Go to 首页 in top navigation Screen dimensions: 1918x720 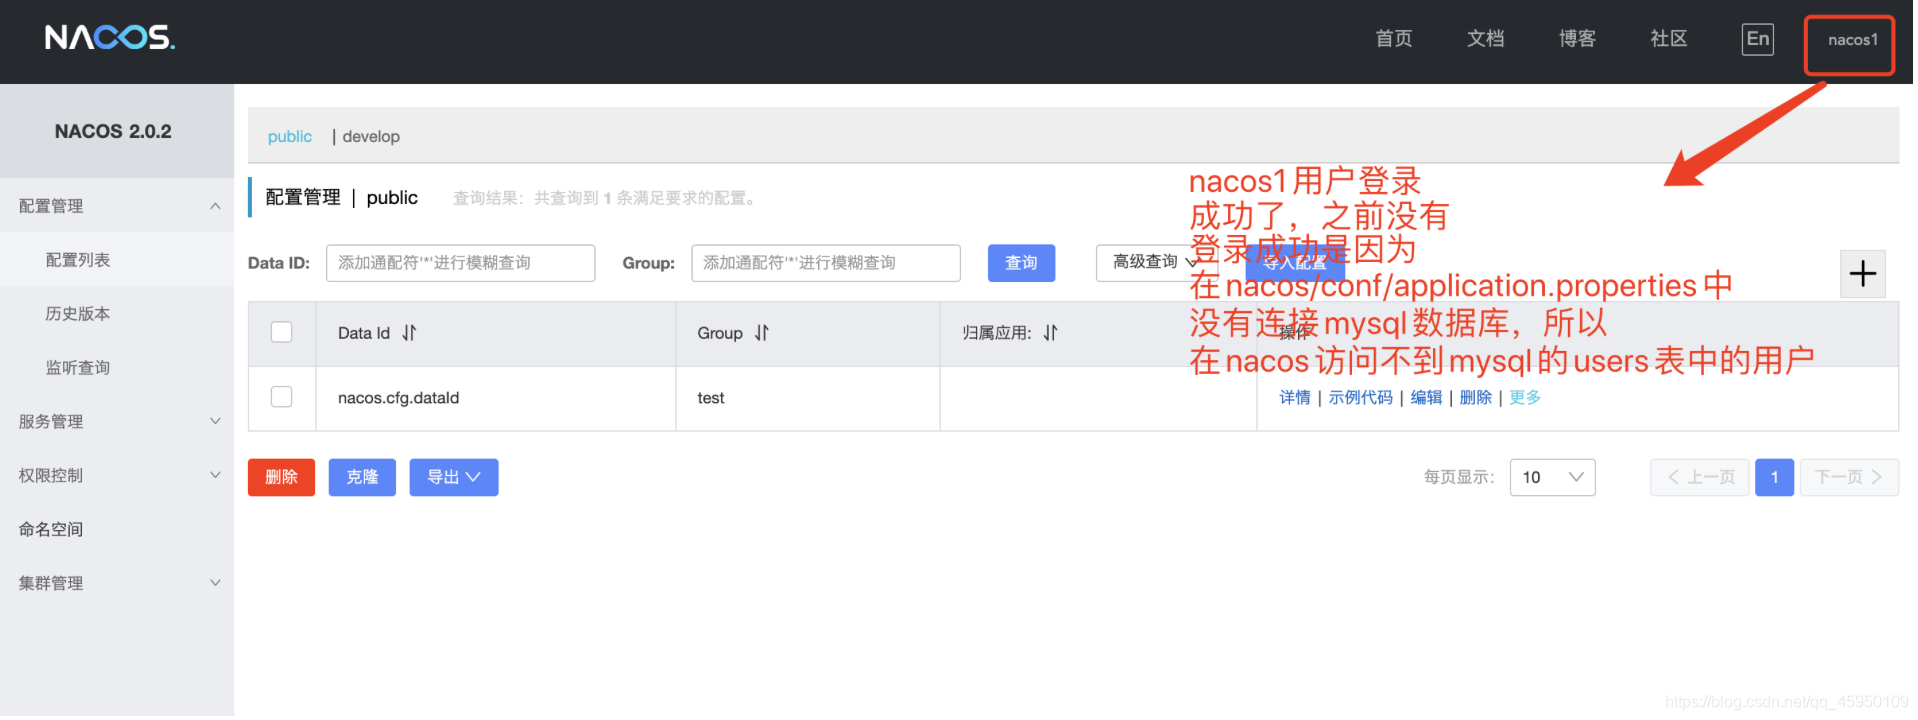pos(1393,39)
